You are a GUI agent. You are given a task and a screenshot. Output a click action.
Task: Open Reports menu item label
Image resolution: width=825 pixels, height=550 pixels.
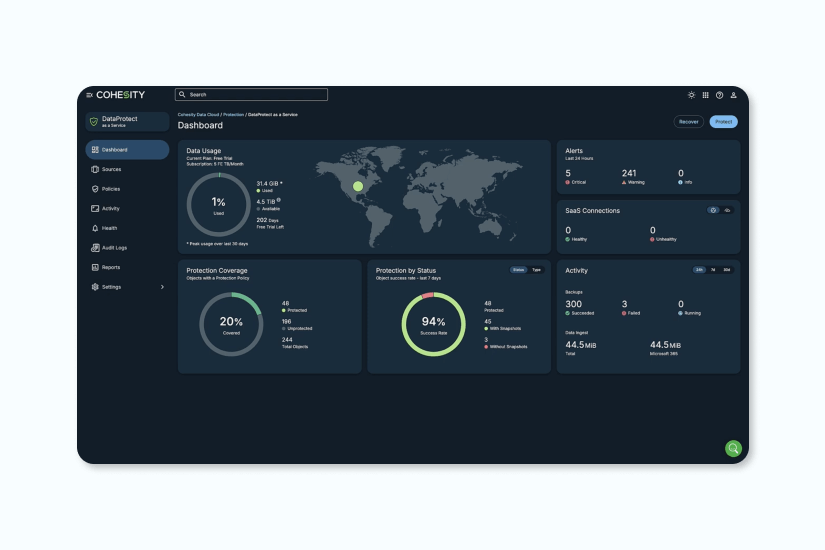(111, 267)
